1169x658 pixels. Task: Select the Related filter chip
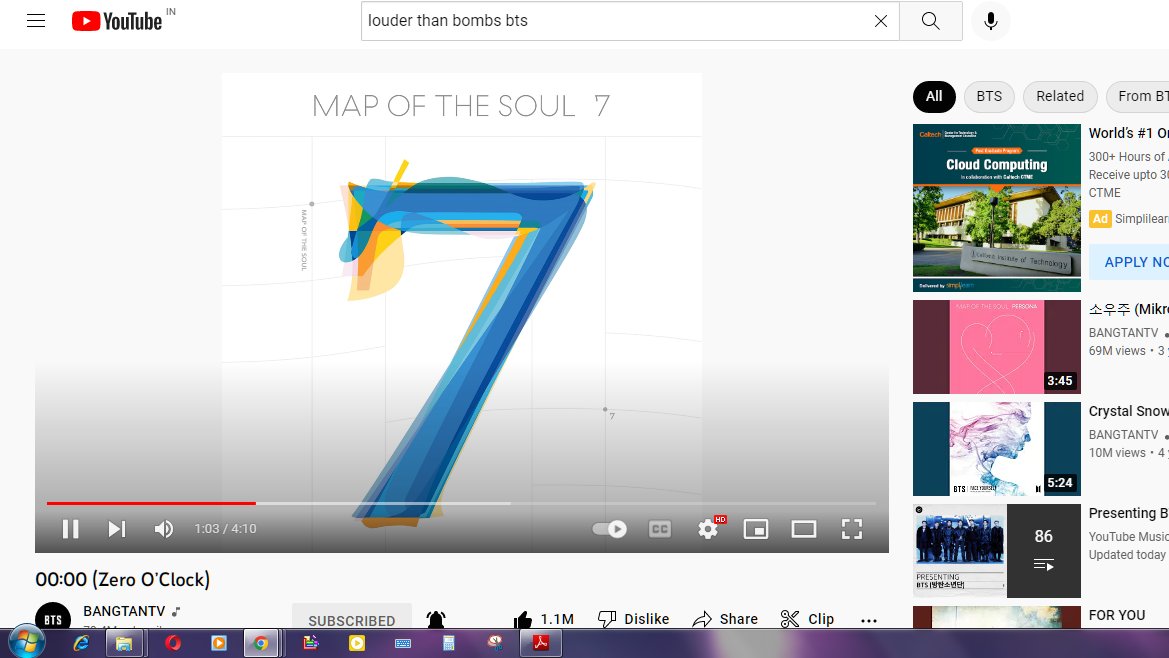coord(1059,97)
